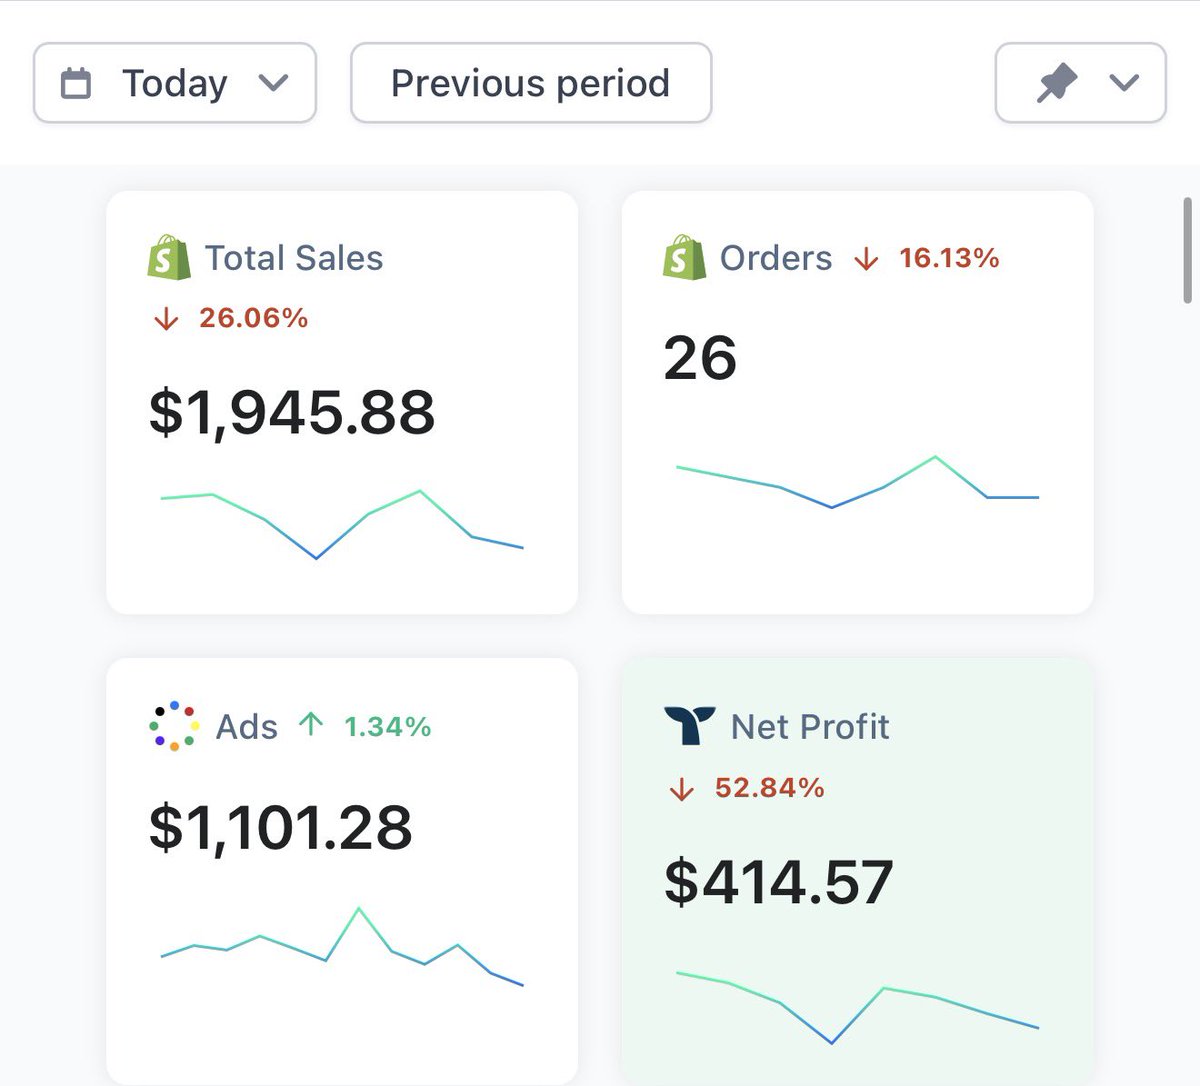Click the Net Profit sparkline chart

(x=858, y=1007)
